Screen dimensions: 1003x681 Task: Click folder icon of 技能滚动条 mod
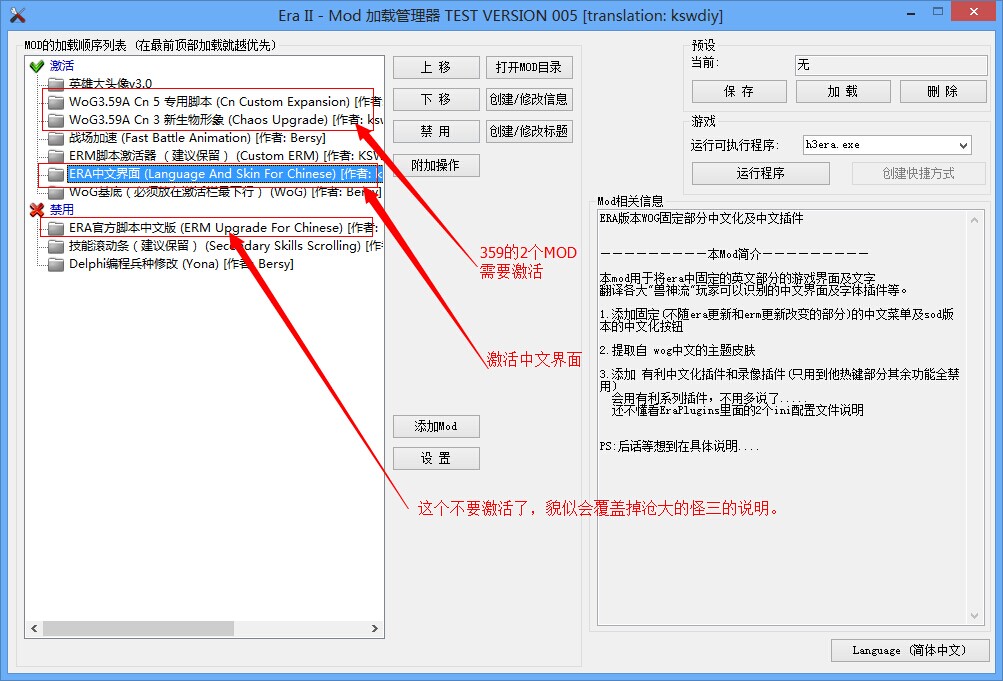tap(56, 246)
